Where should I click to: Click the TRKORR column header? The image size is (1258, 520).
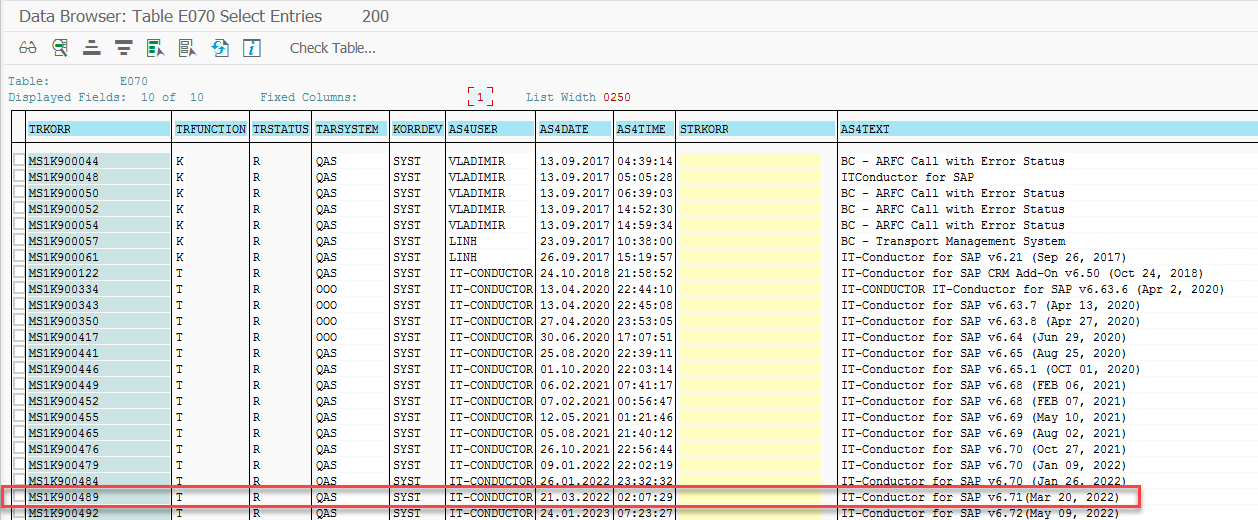(x=98, y=129)
